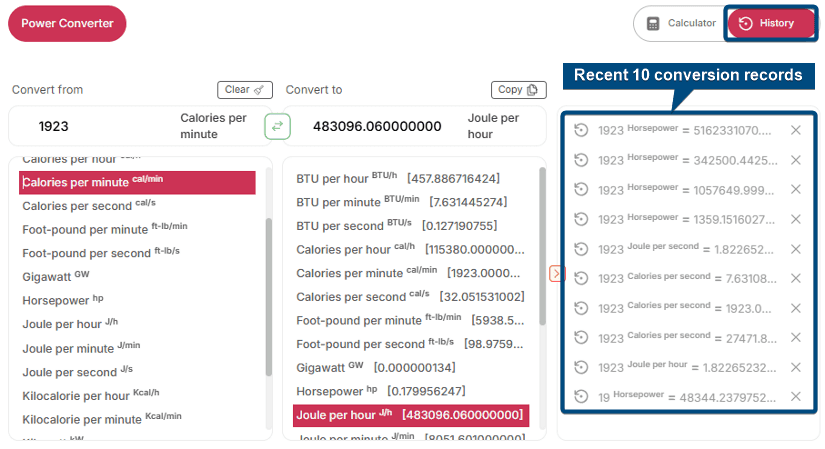Restore the 1923 Joule per second record
Screen dimensions: 825x449
point(581,249)
